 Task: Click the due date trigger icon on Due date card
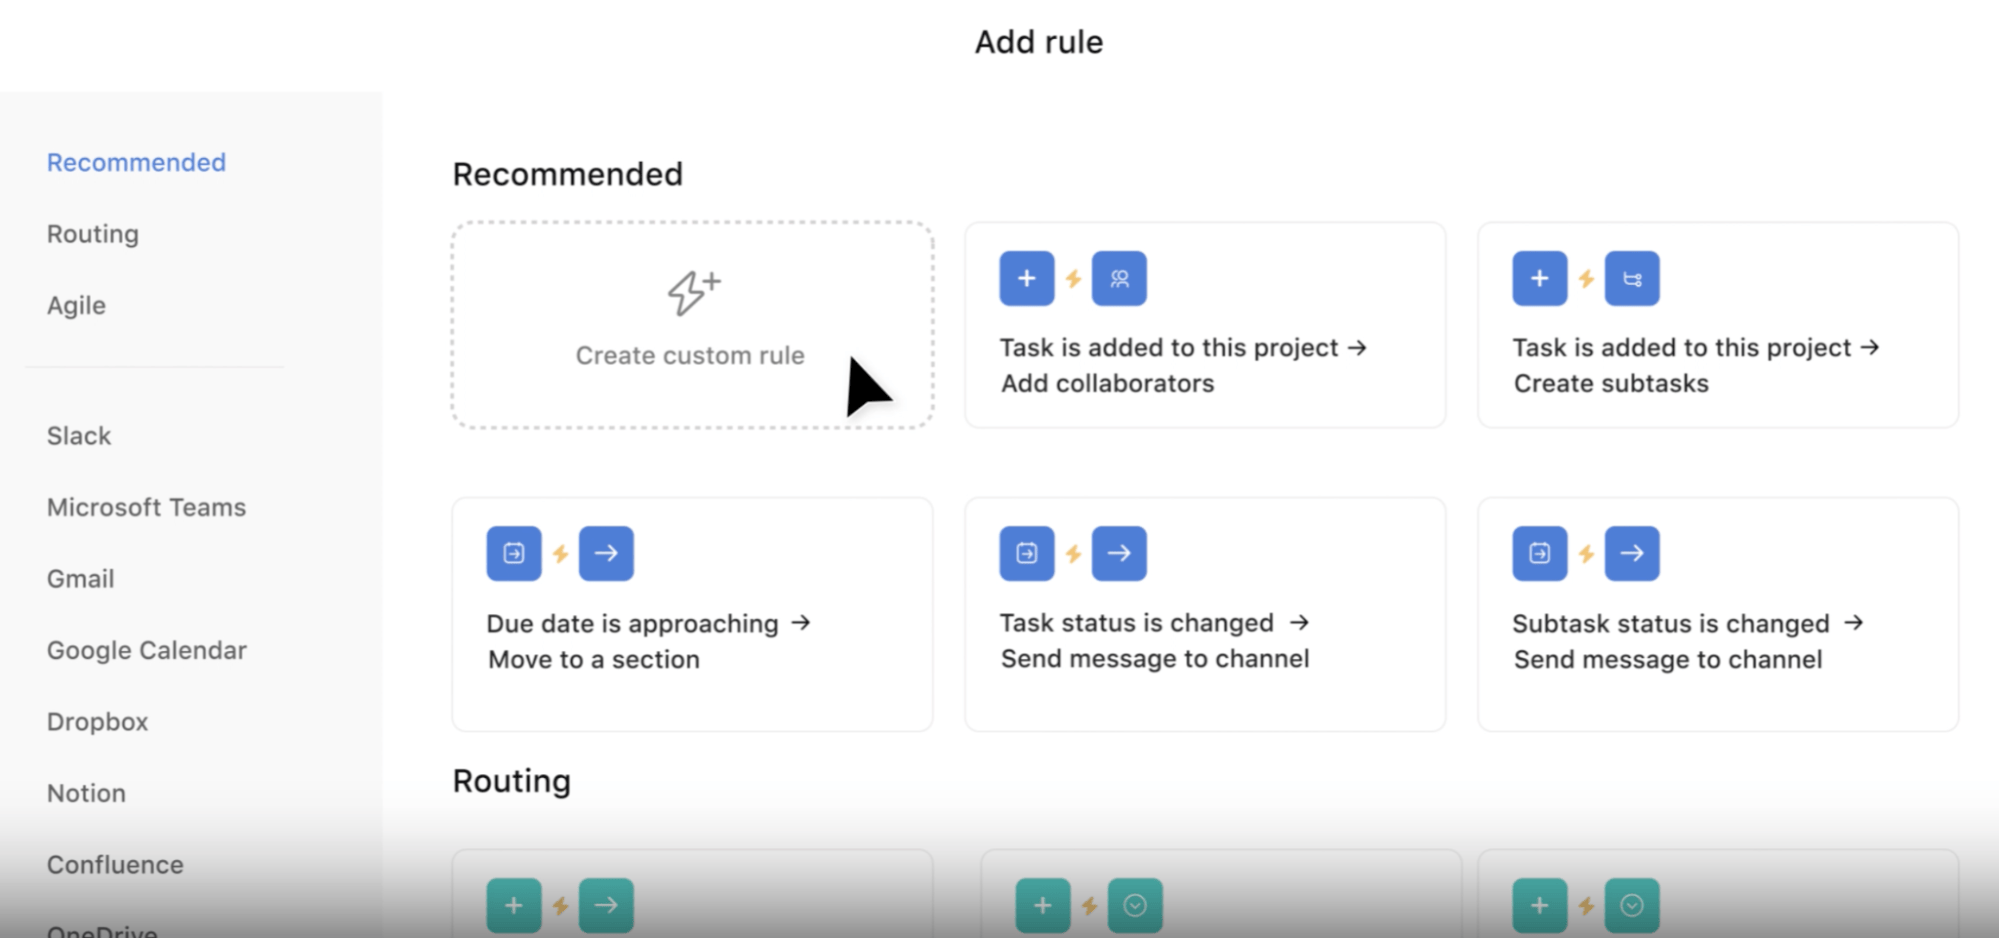513,553
